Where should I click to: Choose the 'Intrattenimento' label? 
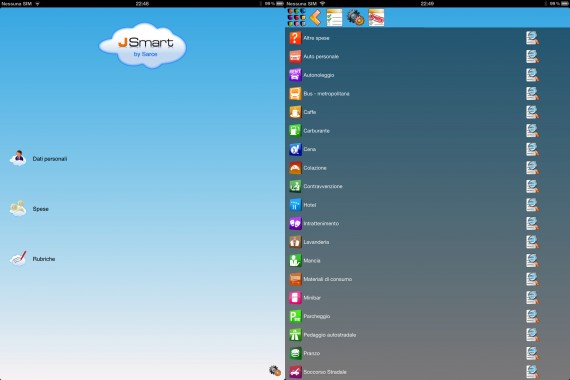(321, 223)
